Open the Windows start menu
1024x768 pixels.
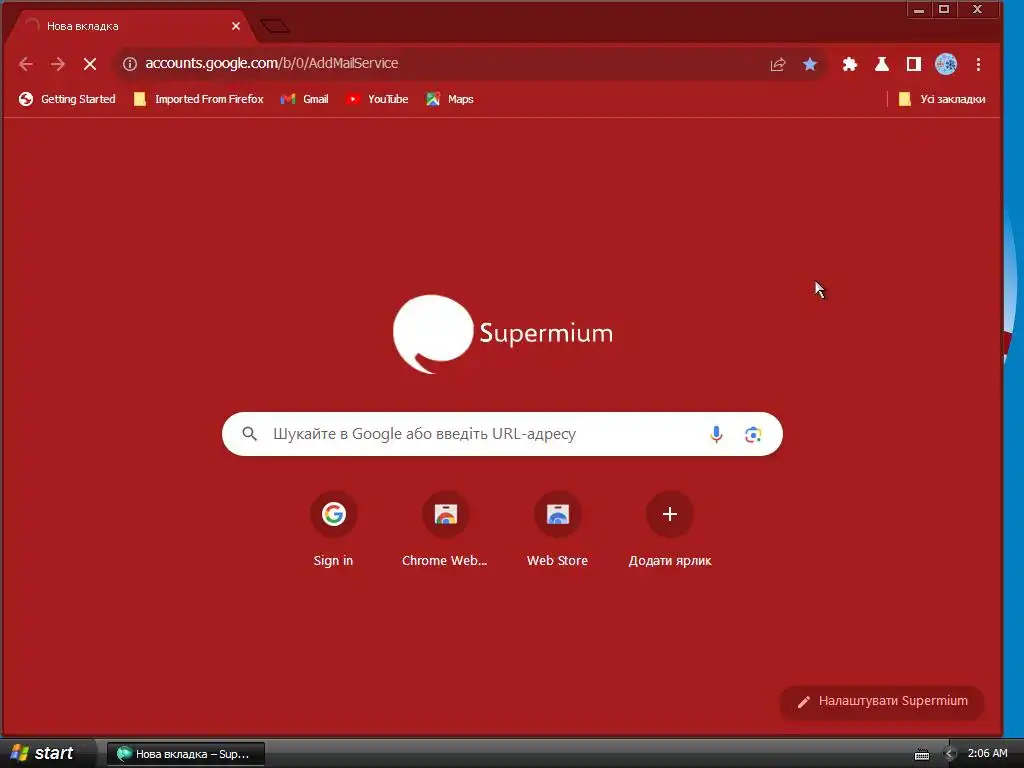[x=46, y=753]
